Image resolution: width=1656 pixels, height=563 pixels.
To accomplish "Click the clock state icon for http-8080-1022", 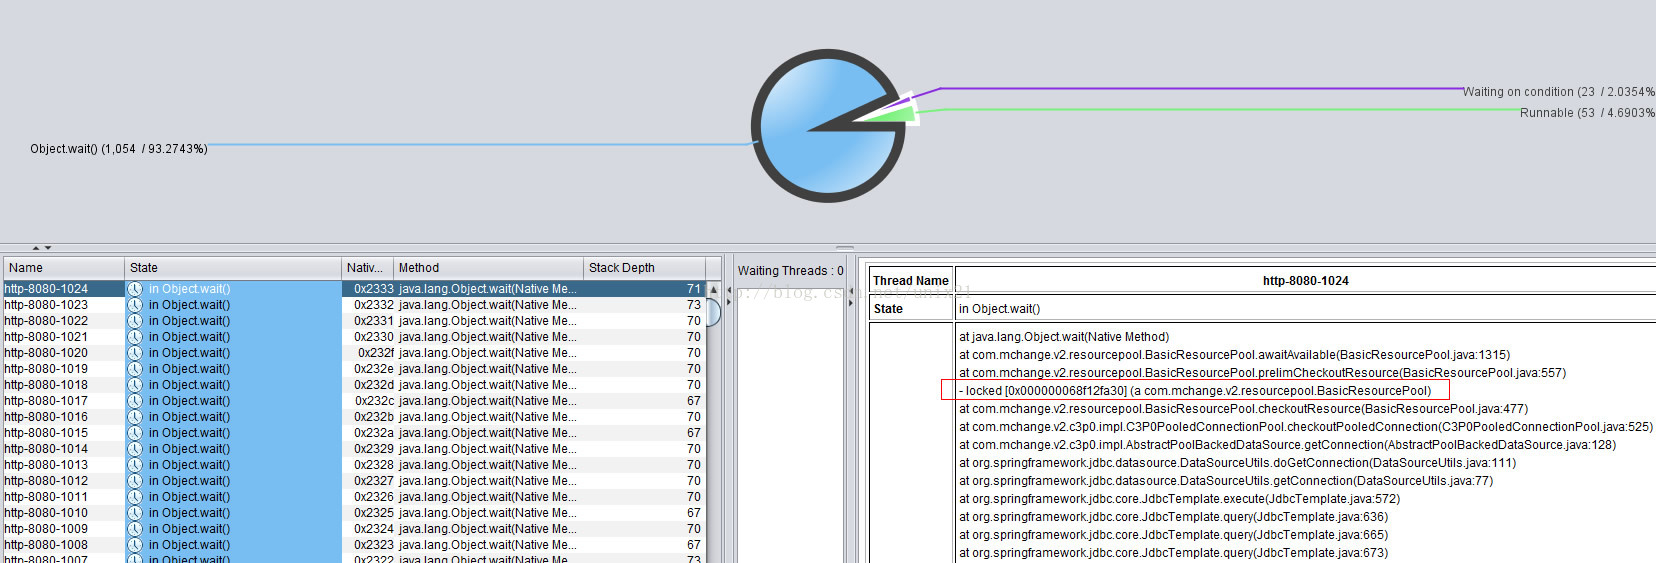I will pyautogui.click(x=135, y=321).
